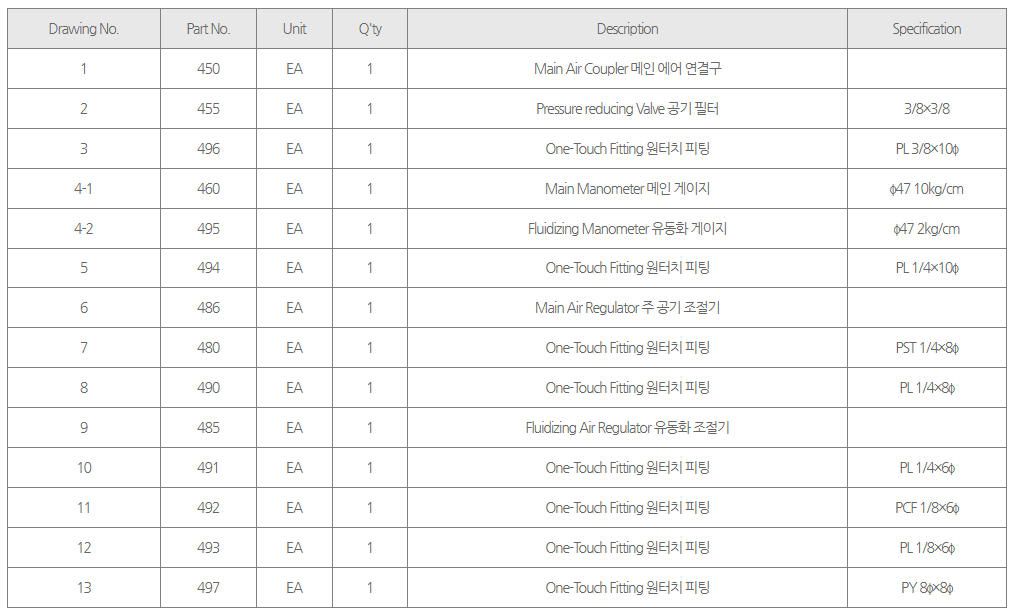Select the Main Air Coupler description cell
This screenshot has width=1011, height=613.
(x=627, y=69)
